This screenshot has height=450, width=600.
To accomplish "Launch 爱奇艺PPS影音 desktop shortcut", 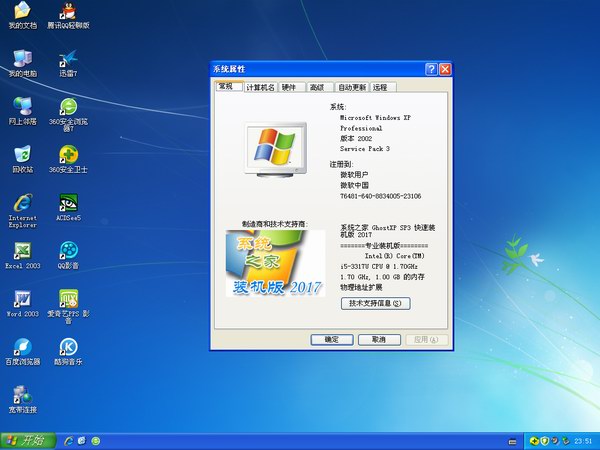I will click(x=68, y=307).
